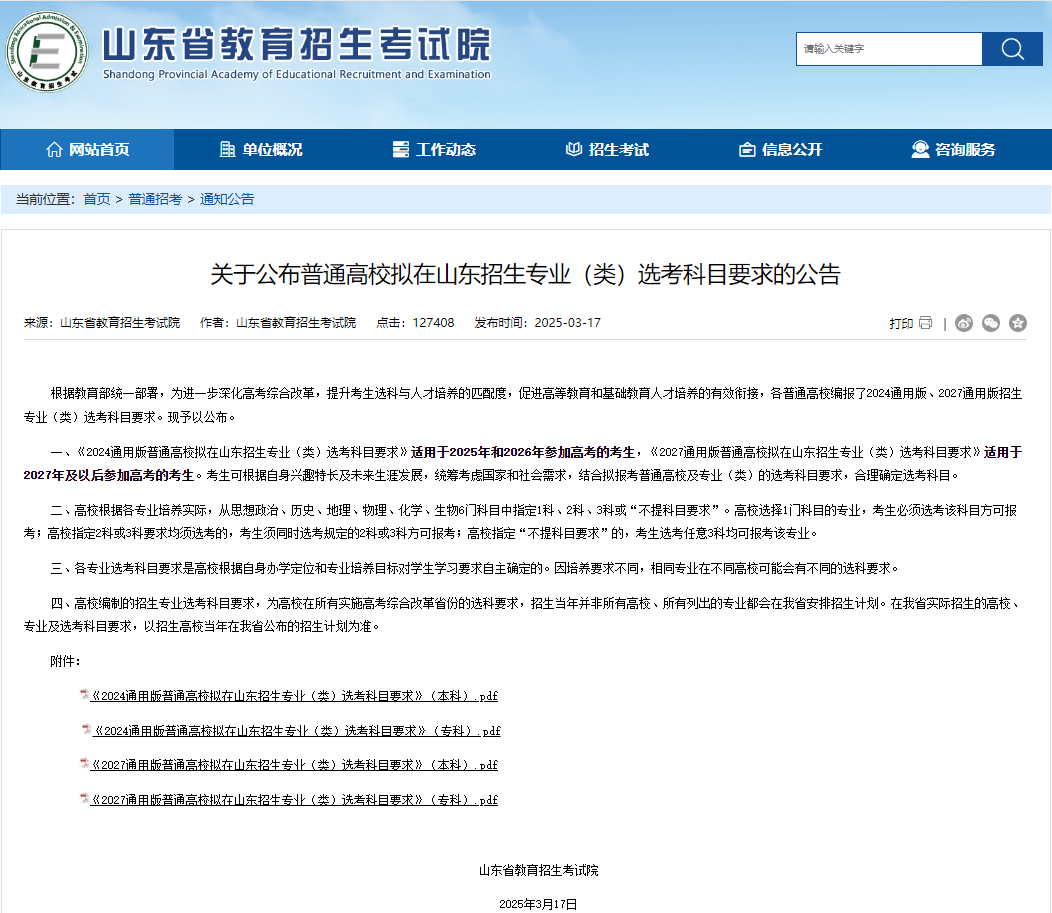
Task: Click the academy logo emblem
Action: 46,52
